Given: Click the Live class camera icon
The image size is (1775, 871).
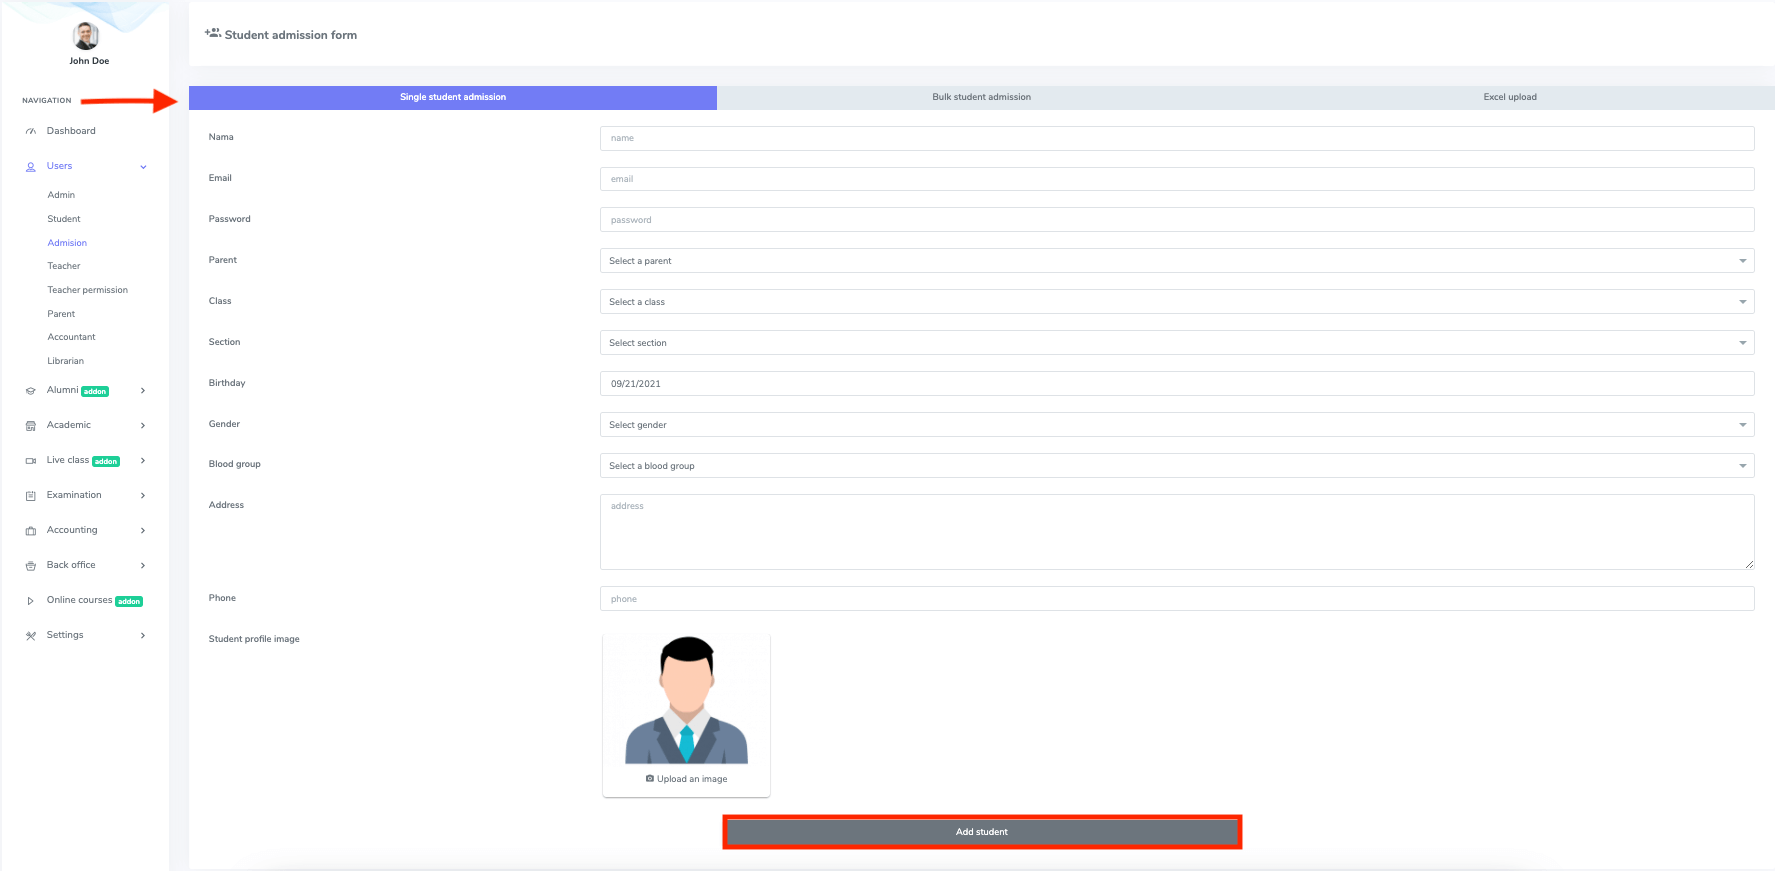Looking at the screenshot, I should tap(31, 461).
